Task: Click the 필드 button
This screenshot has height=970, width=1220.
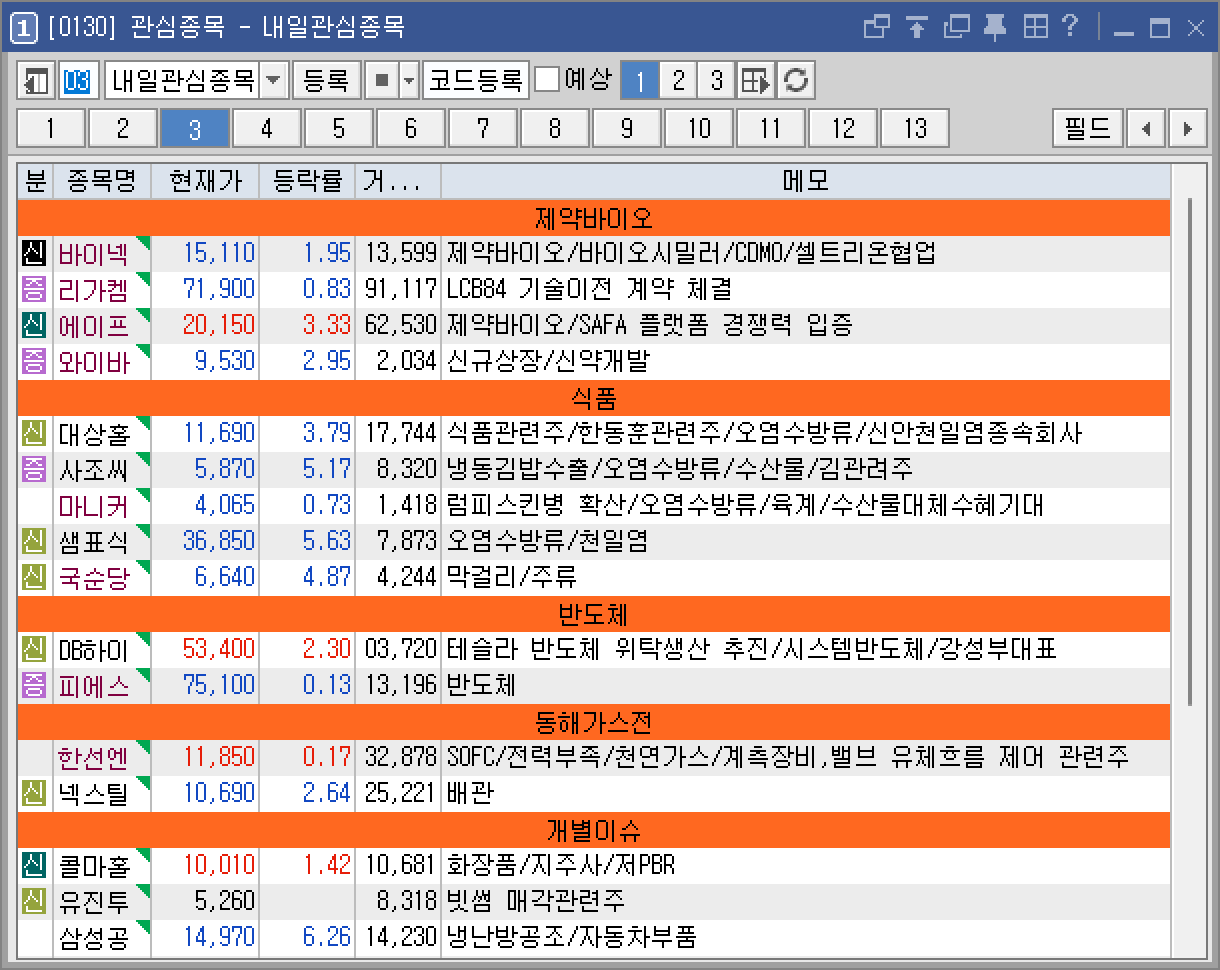Action: pyautogui.click(x=1088, y=129)
